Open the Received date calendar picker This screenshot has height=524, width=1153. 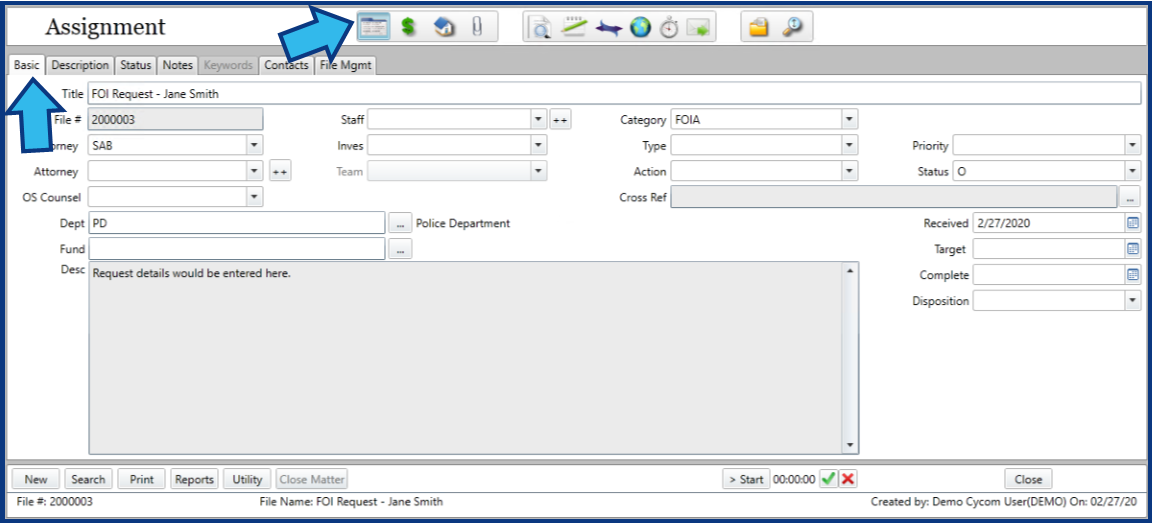coord(1132,223)
